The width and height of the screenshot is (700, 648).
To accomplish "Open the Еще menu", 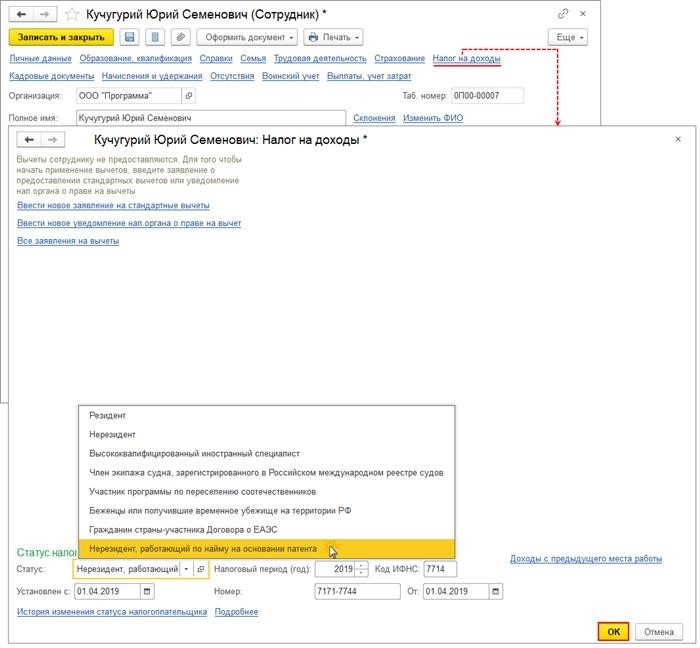I will click(x=568, y=37).
